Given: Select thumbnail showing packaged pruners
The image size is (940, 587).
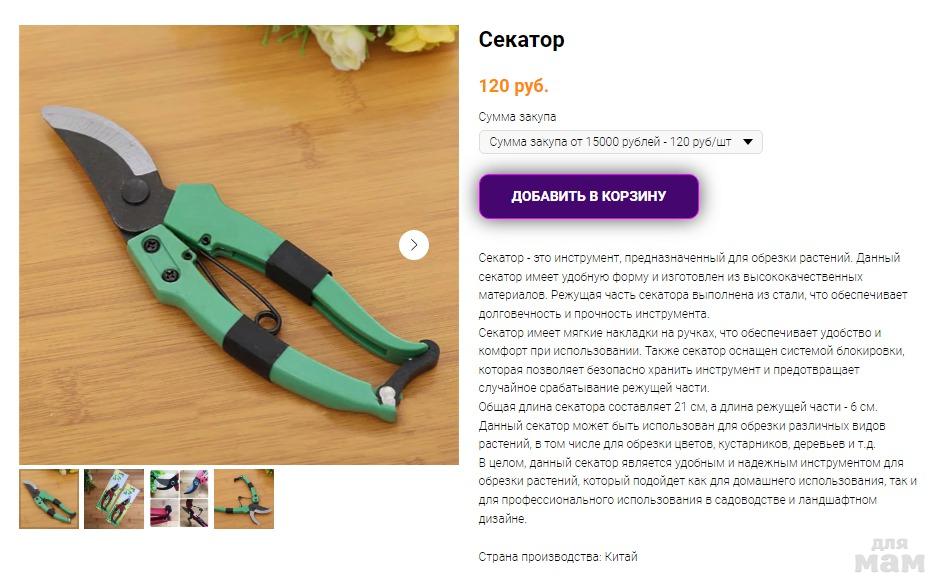Looking at the screenshot, I should pos(114,499).
